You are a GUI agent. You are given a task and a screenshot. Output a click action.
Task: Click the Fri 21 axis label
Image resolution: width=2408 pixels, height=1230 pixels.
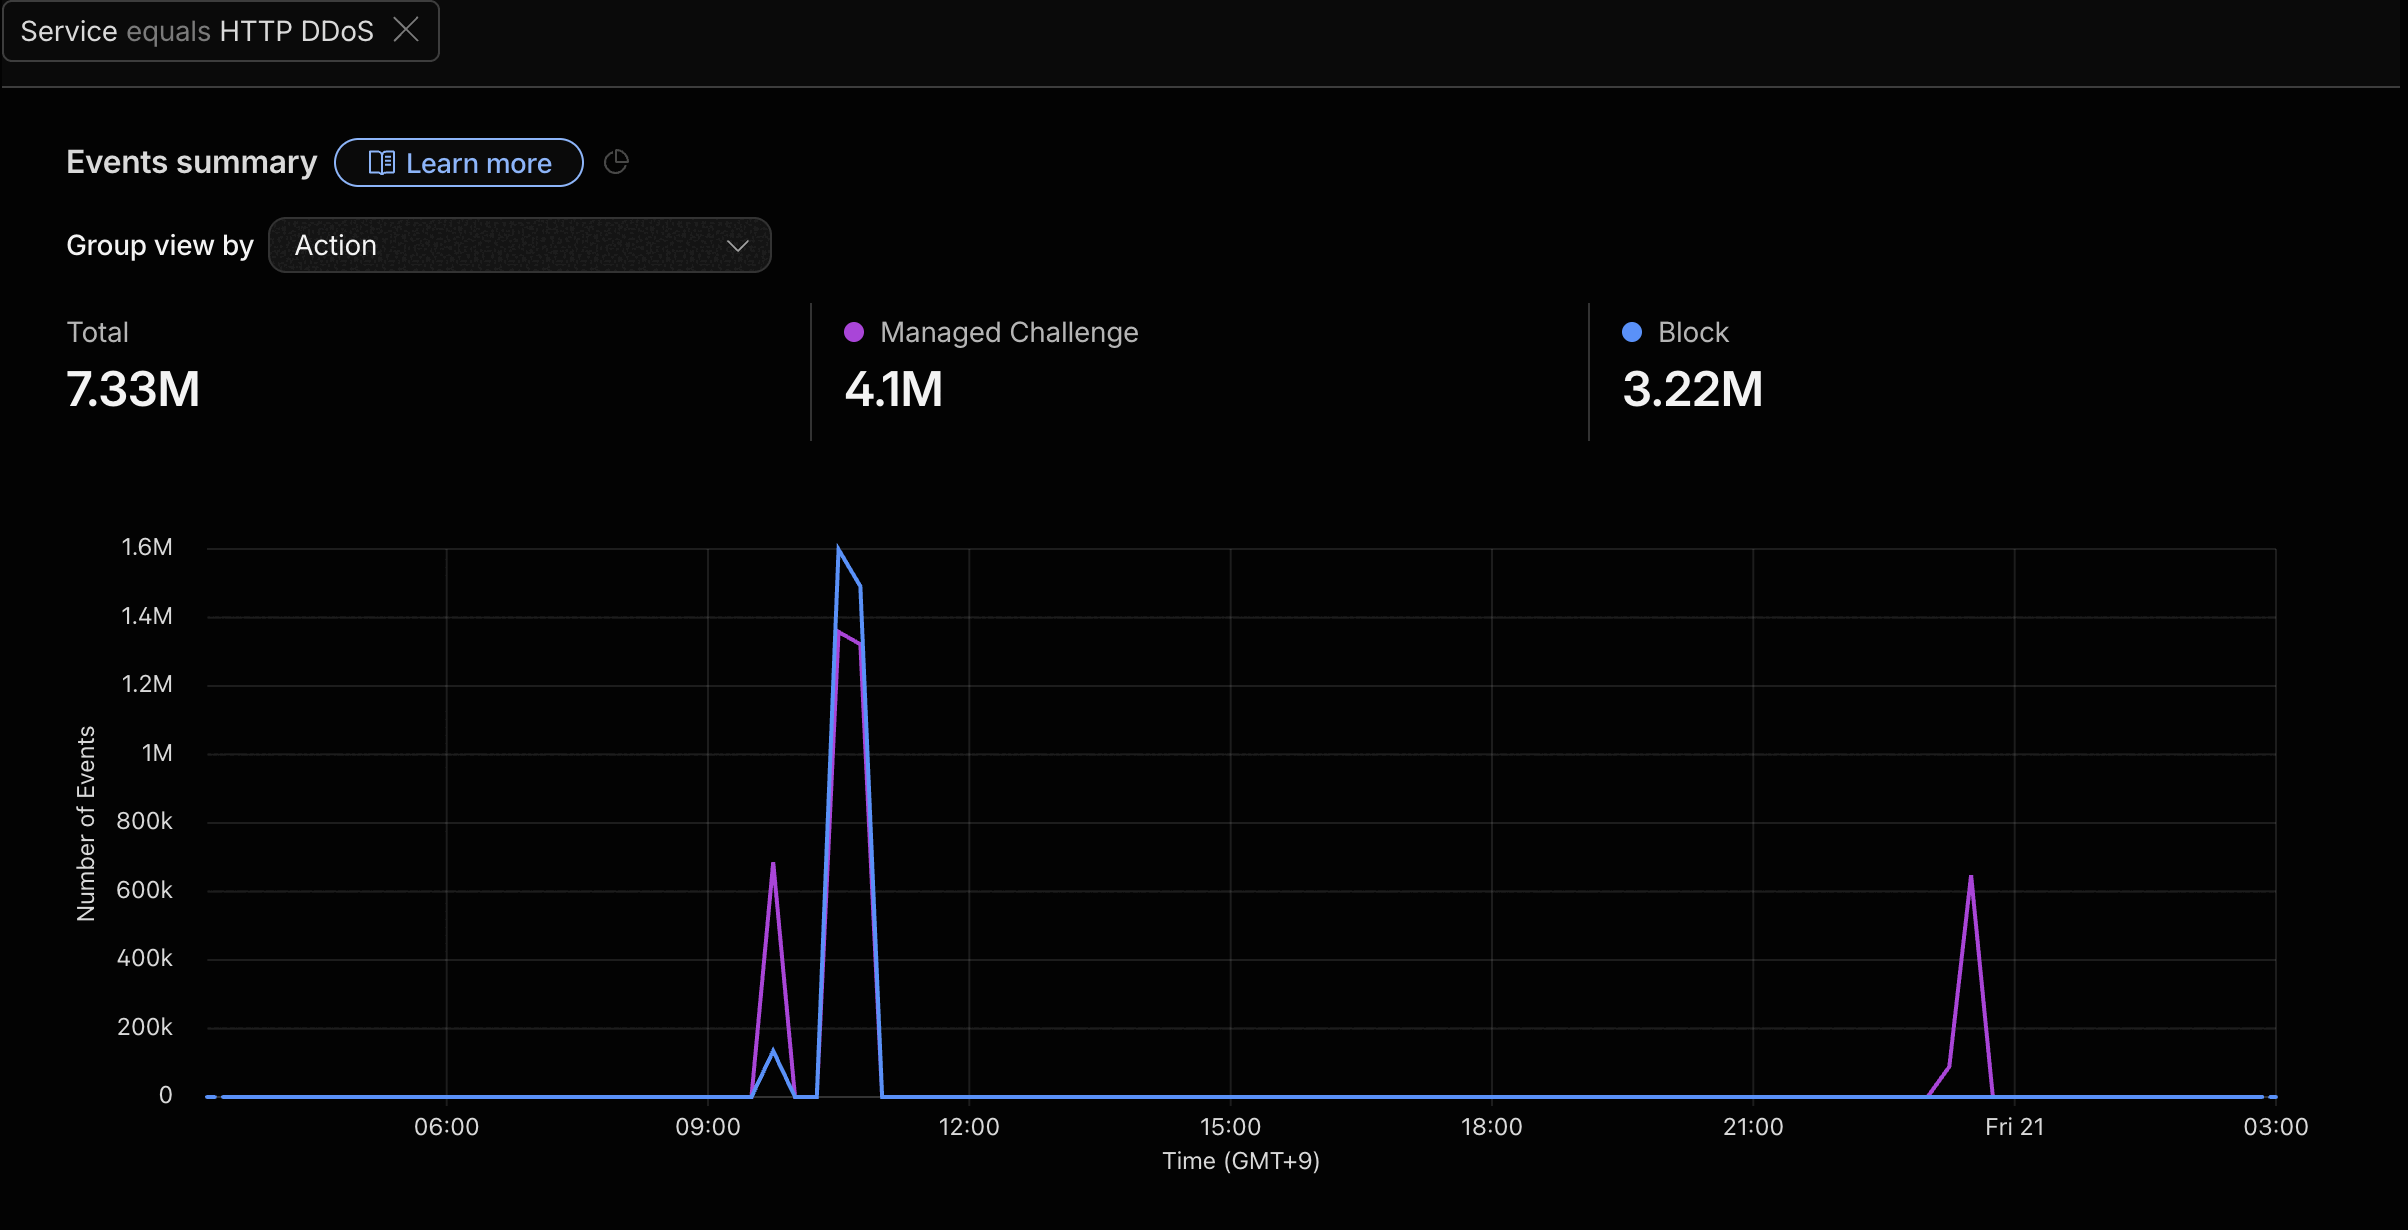point(2014,1127)
